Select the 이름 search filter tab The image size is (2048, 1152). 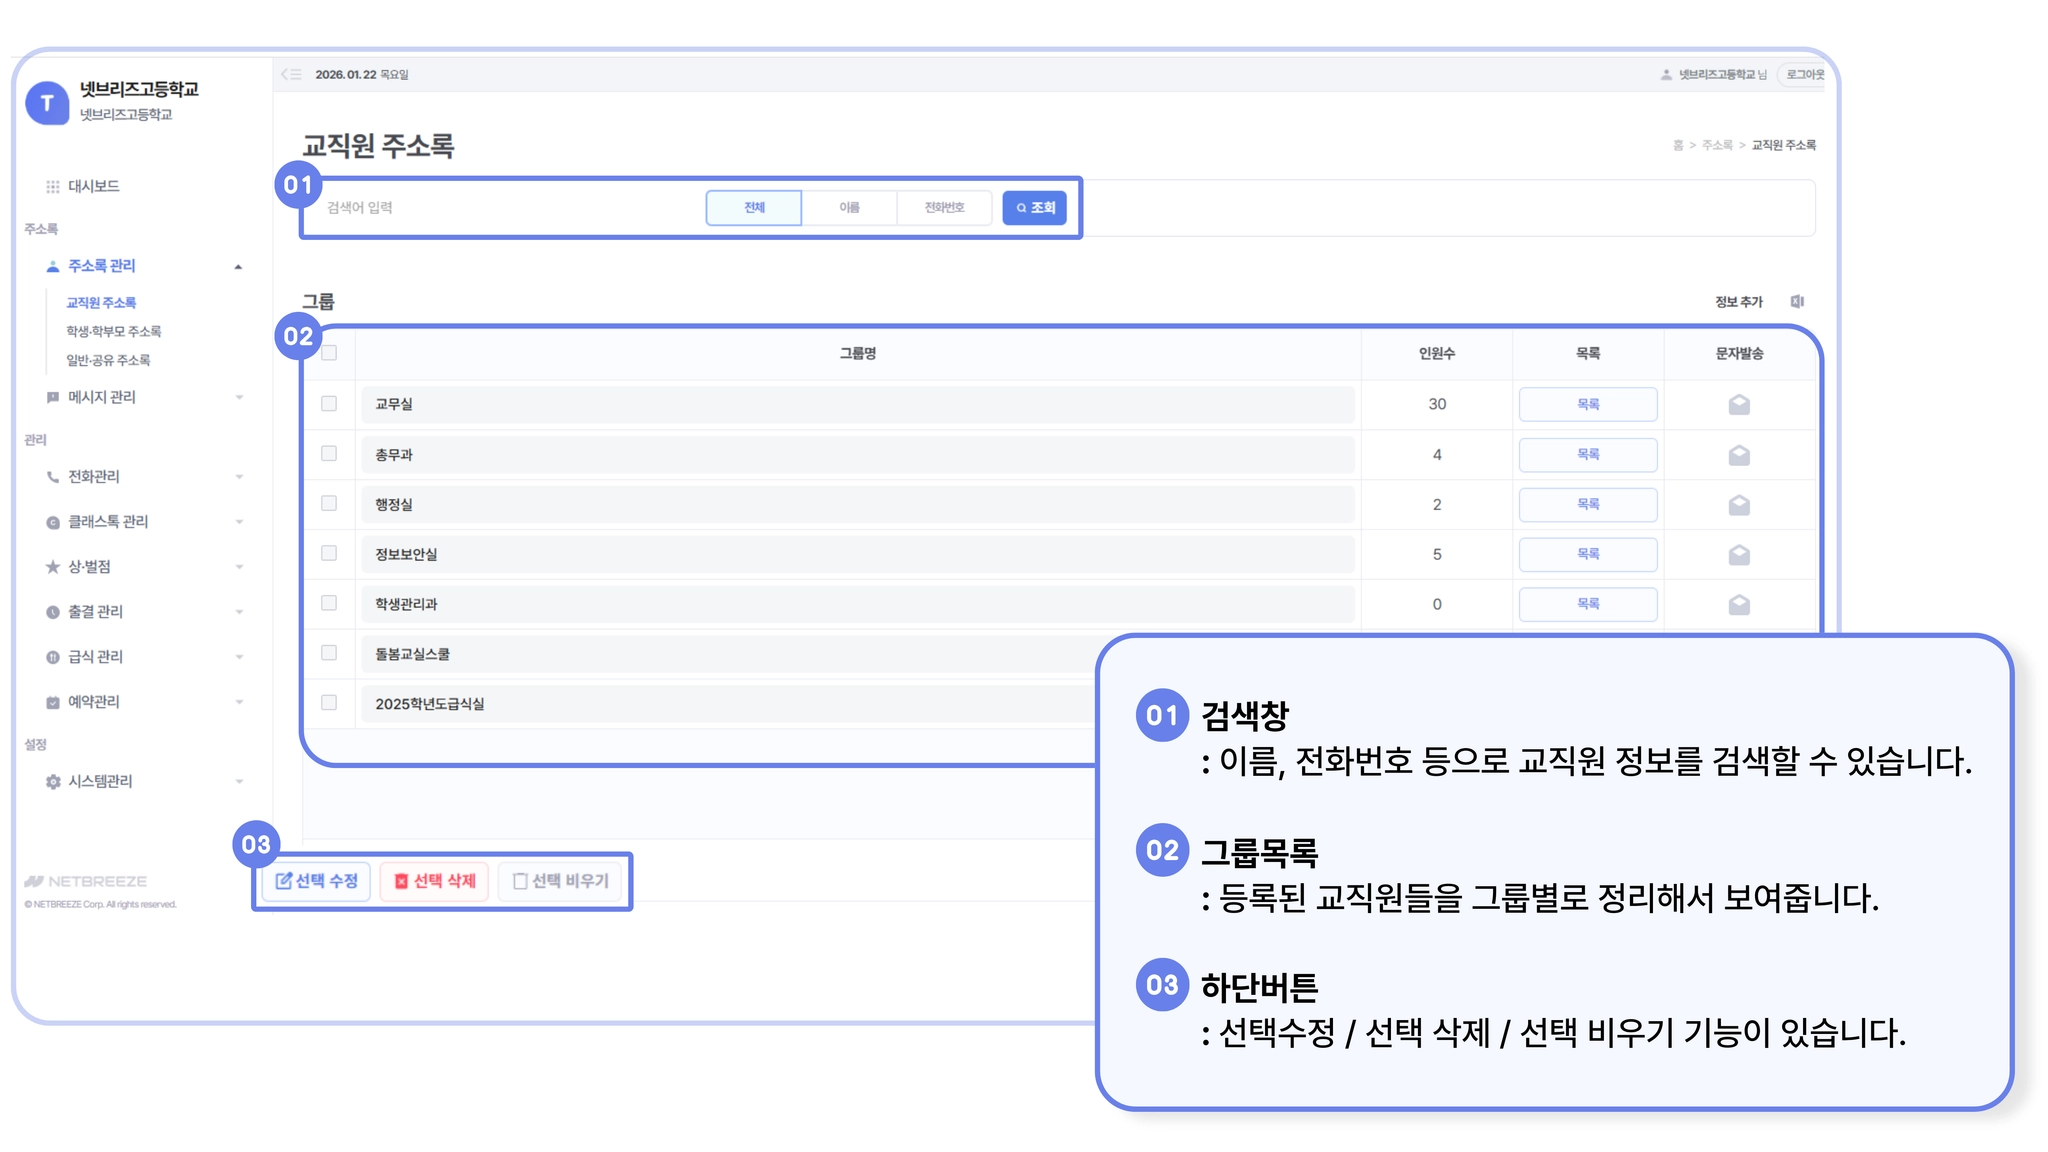coord(849,208)
